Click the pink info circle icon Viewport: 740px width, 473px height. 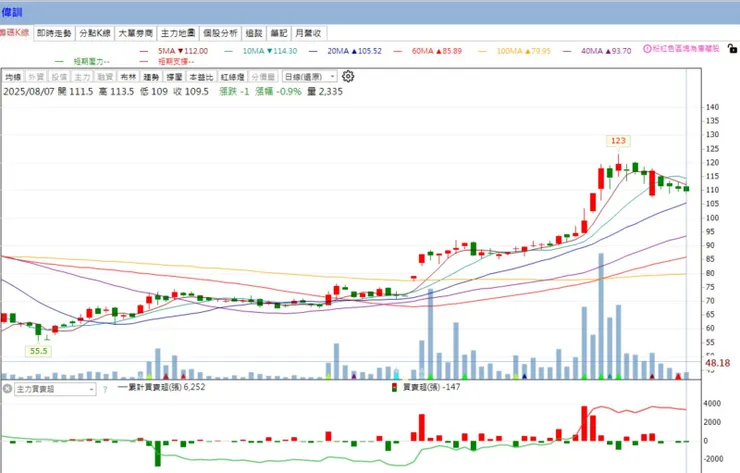(647, 49)
